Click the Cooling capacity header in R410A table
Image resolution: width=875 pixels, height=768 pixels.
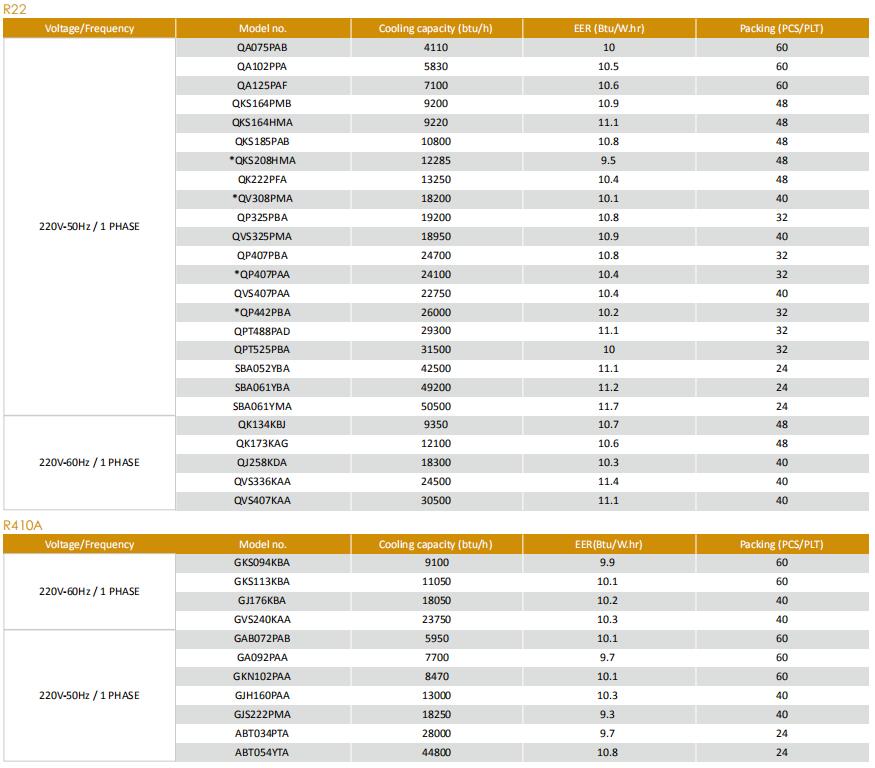tap(435, 544)
